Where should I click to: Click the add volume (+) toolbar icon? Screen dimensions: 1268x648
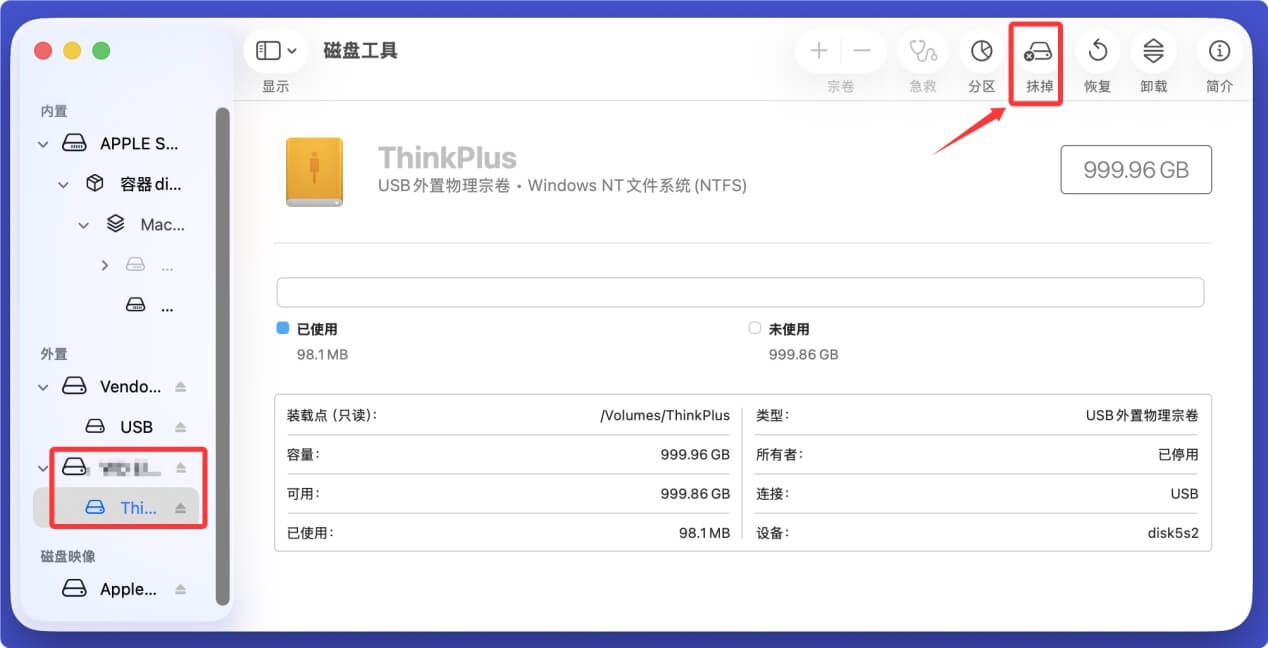[817, 50]
